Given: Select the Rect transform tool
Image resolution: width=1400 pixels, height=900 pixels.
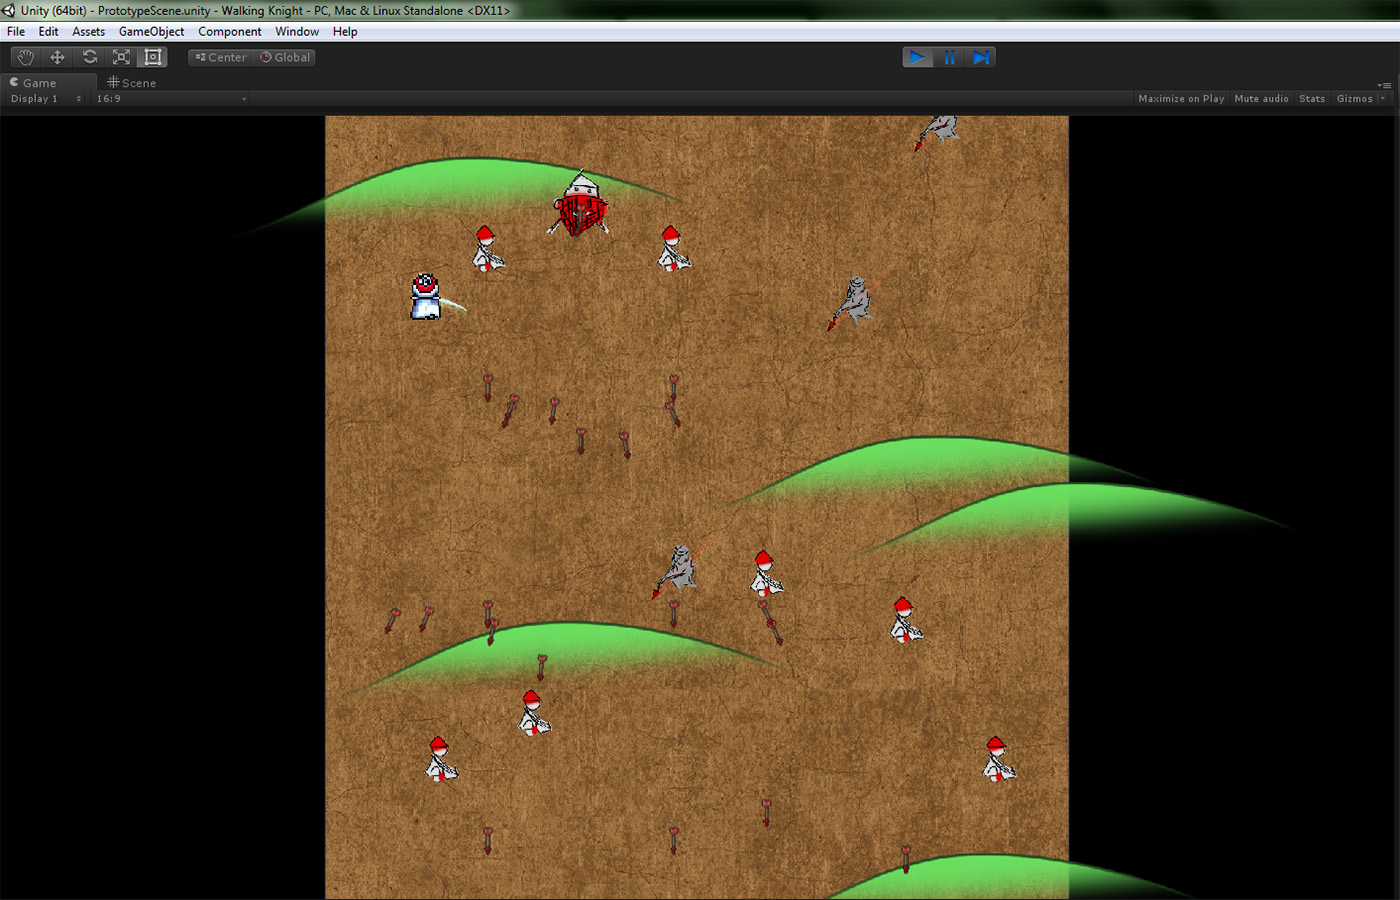Looking at the screenshot, I should [153, 57].
